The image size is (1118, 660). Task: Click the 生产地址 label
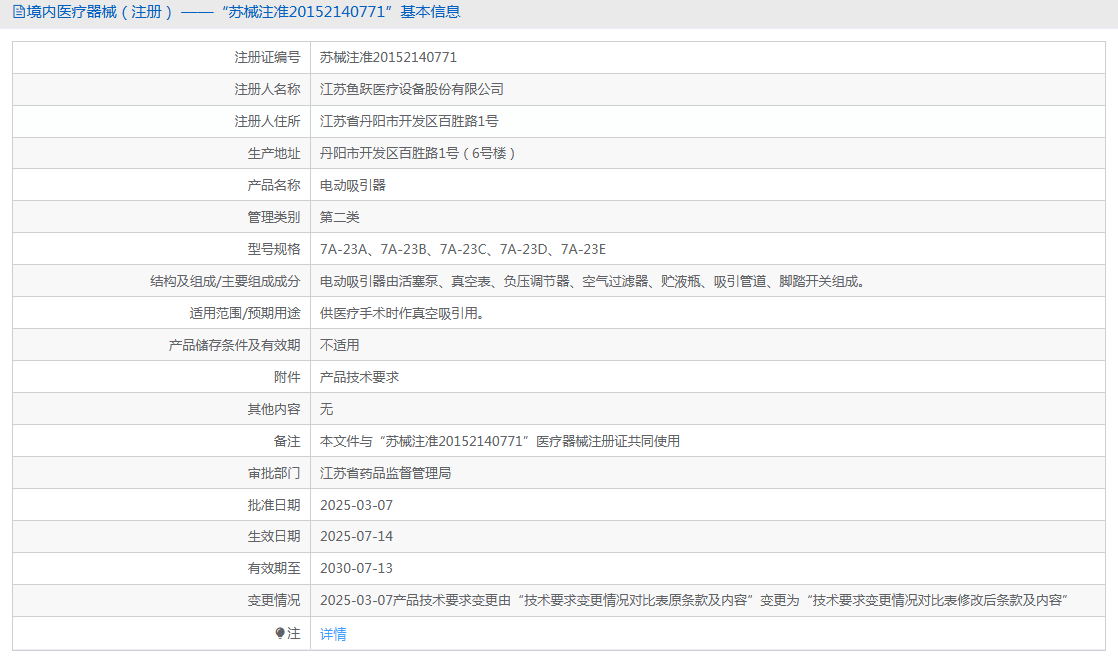pos(274,153)
